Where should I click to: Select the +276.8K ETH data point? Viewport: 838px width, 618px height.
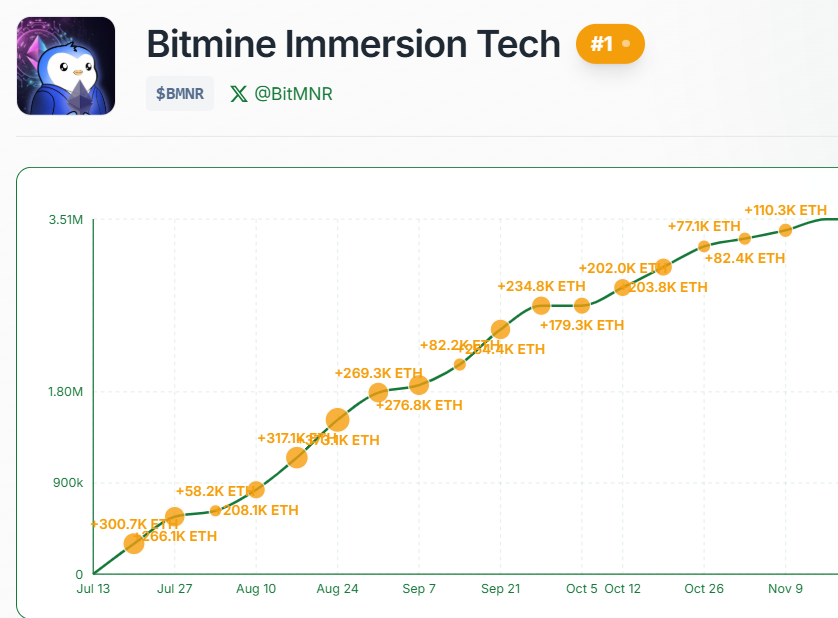(x=419, y=385)
